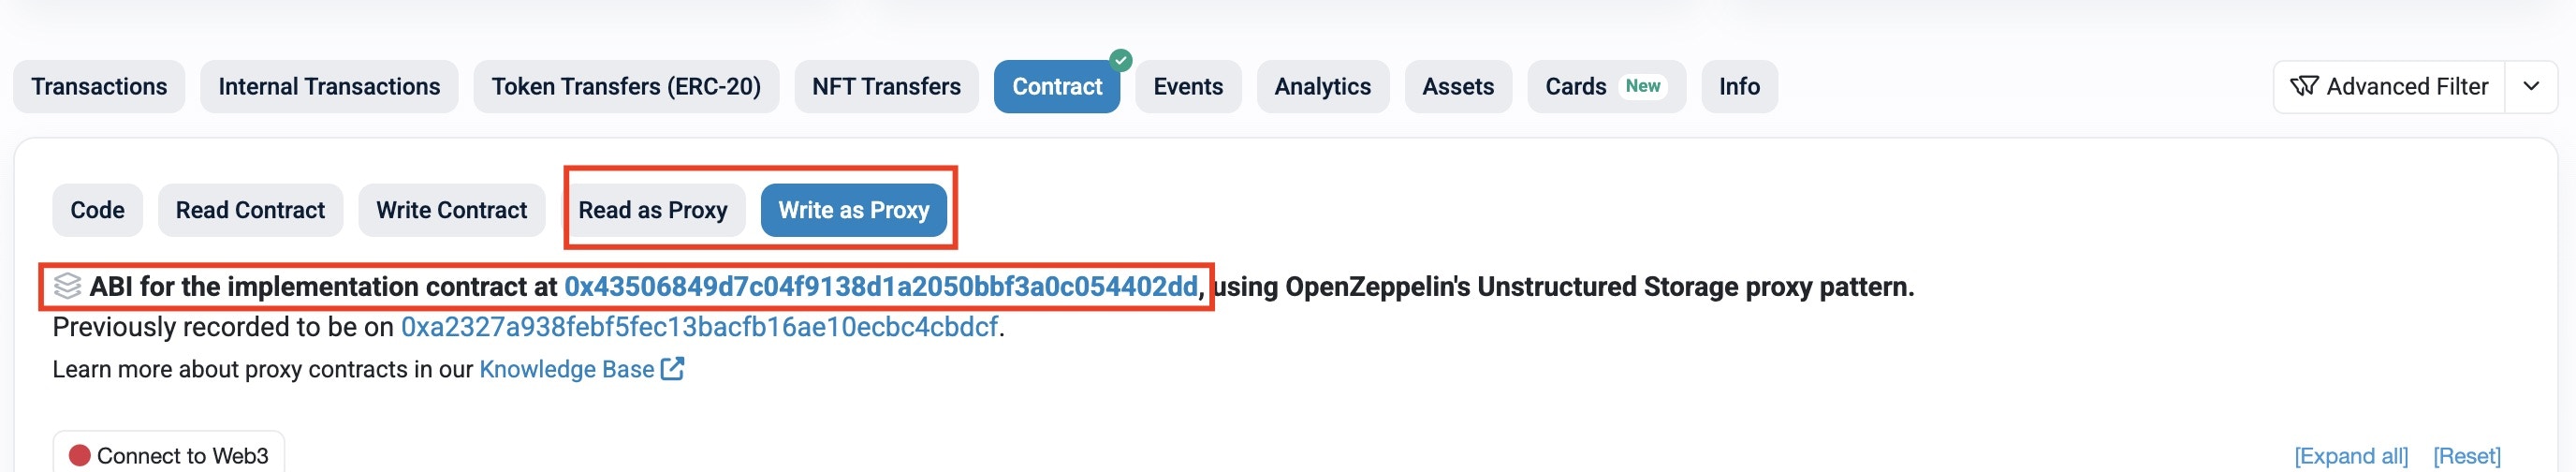Click the Connect to Web3 button

168,455
